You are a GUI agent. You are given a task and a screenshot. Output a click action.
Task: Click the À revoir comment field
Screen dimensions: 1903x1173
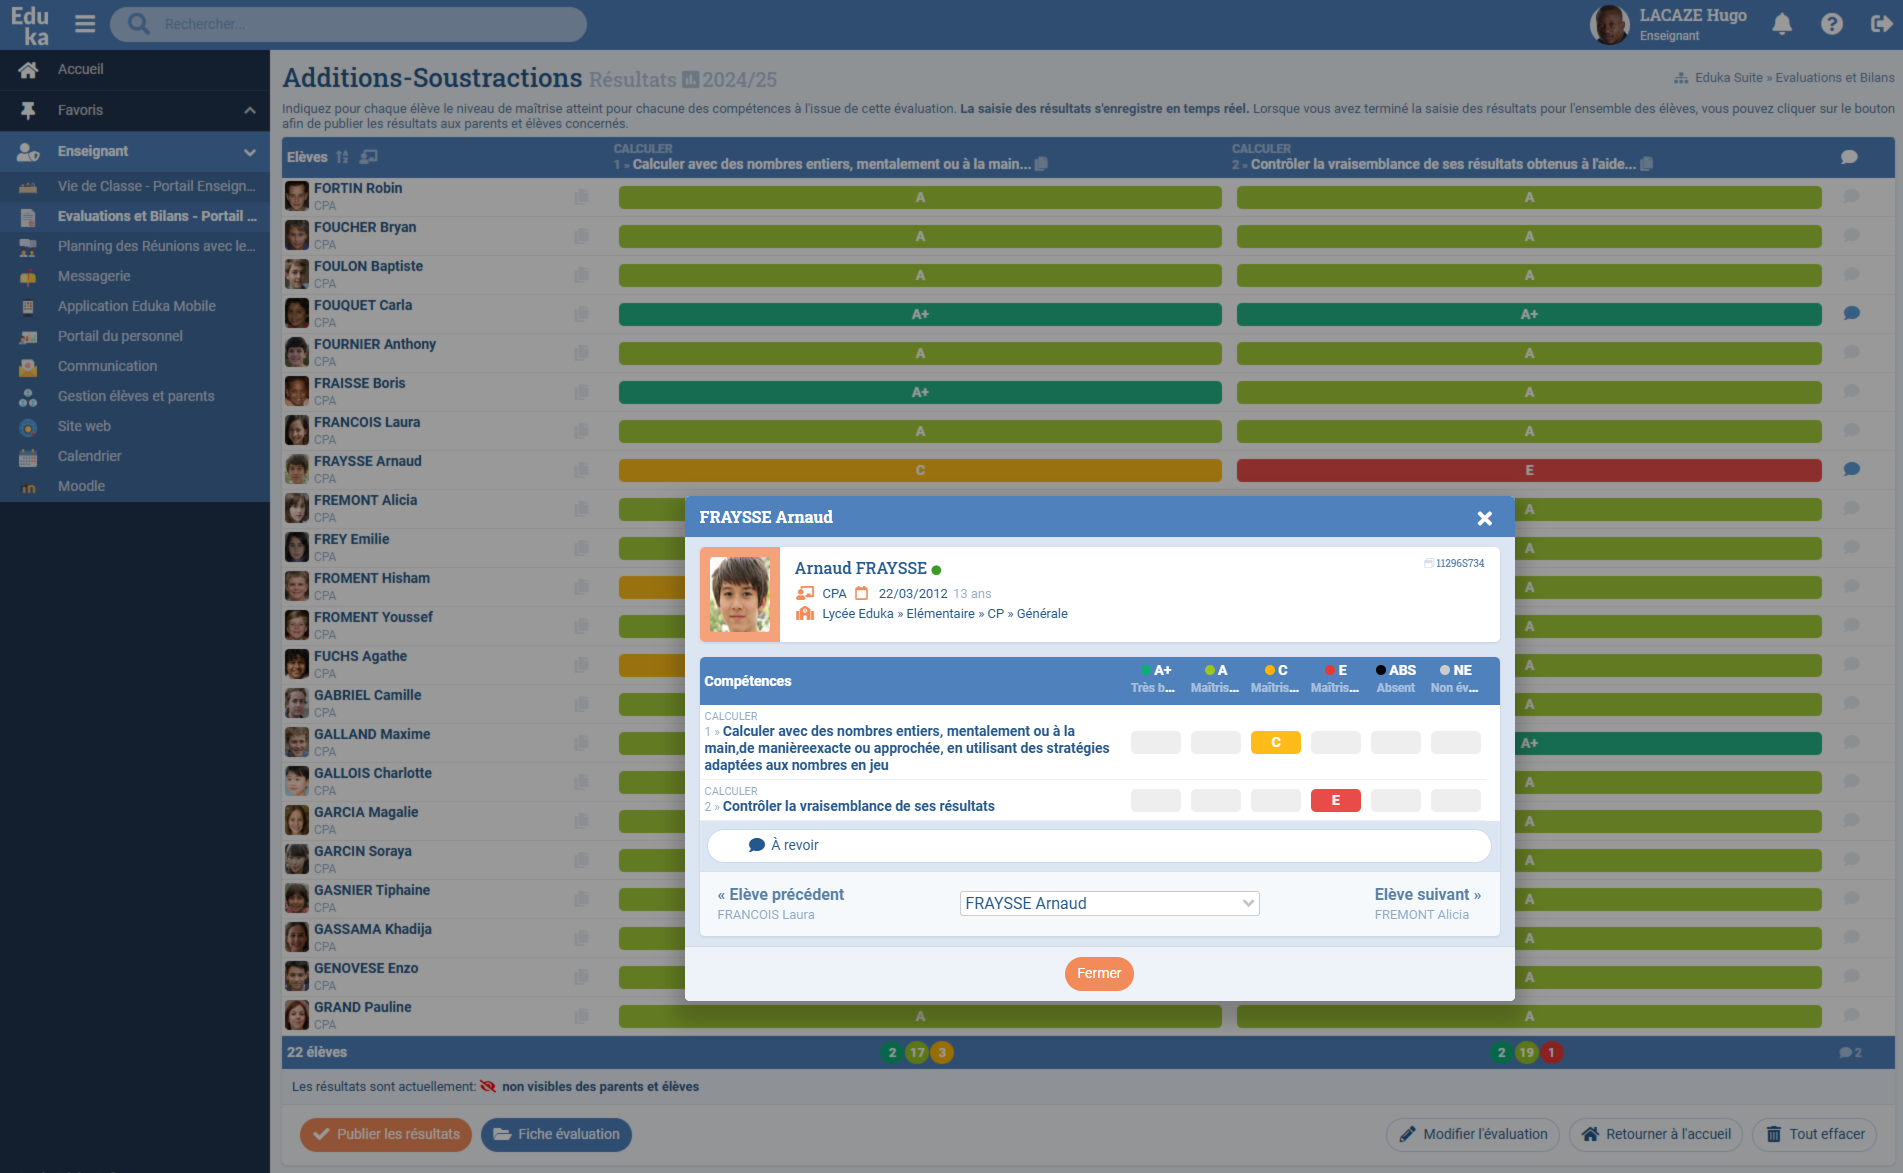click(1099, 846)
